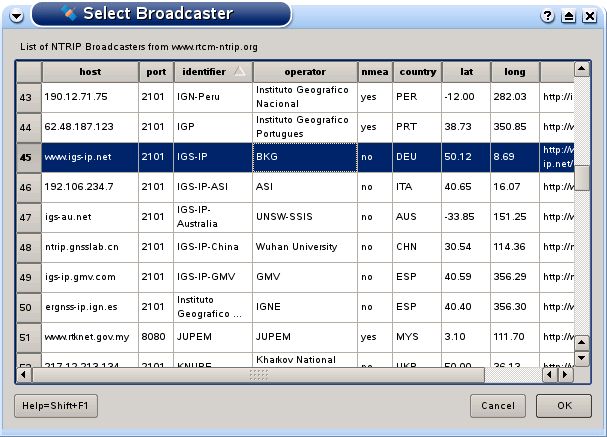This screenshot has height=437, width=607.
Task: Click the operator column header
Action: point(305,72)
